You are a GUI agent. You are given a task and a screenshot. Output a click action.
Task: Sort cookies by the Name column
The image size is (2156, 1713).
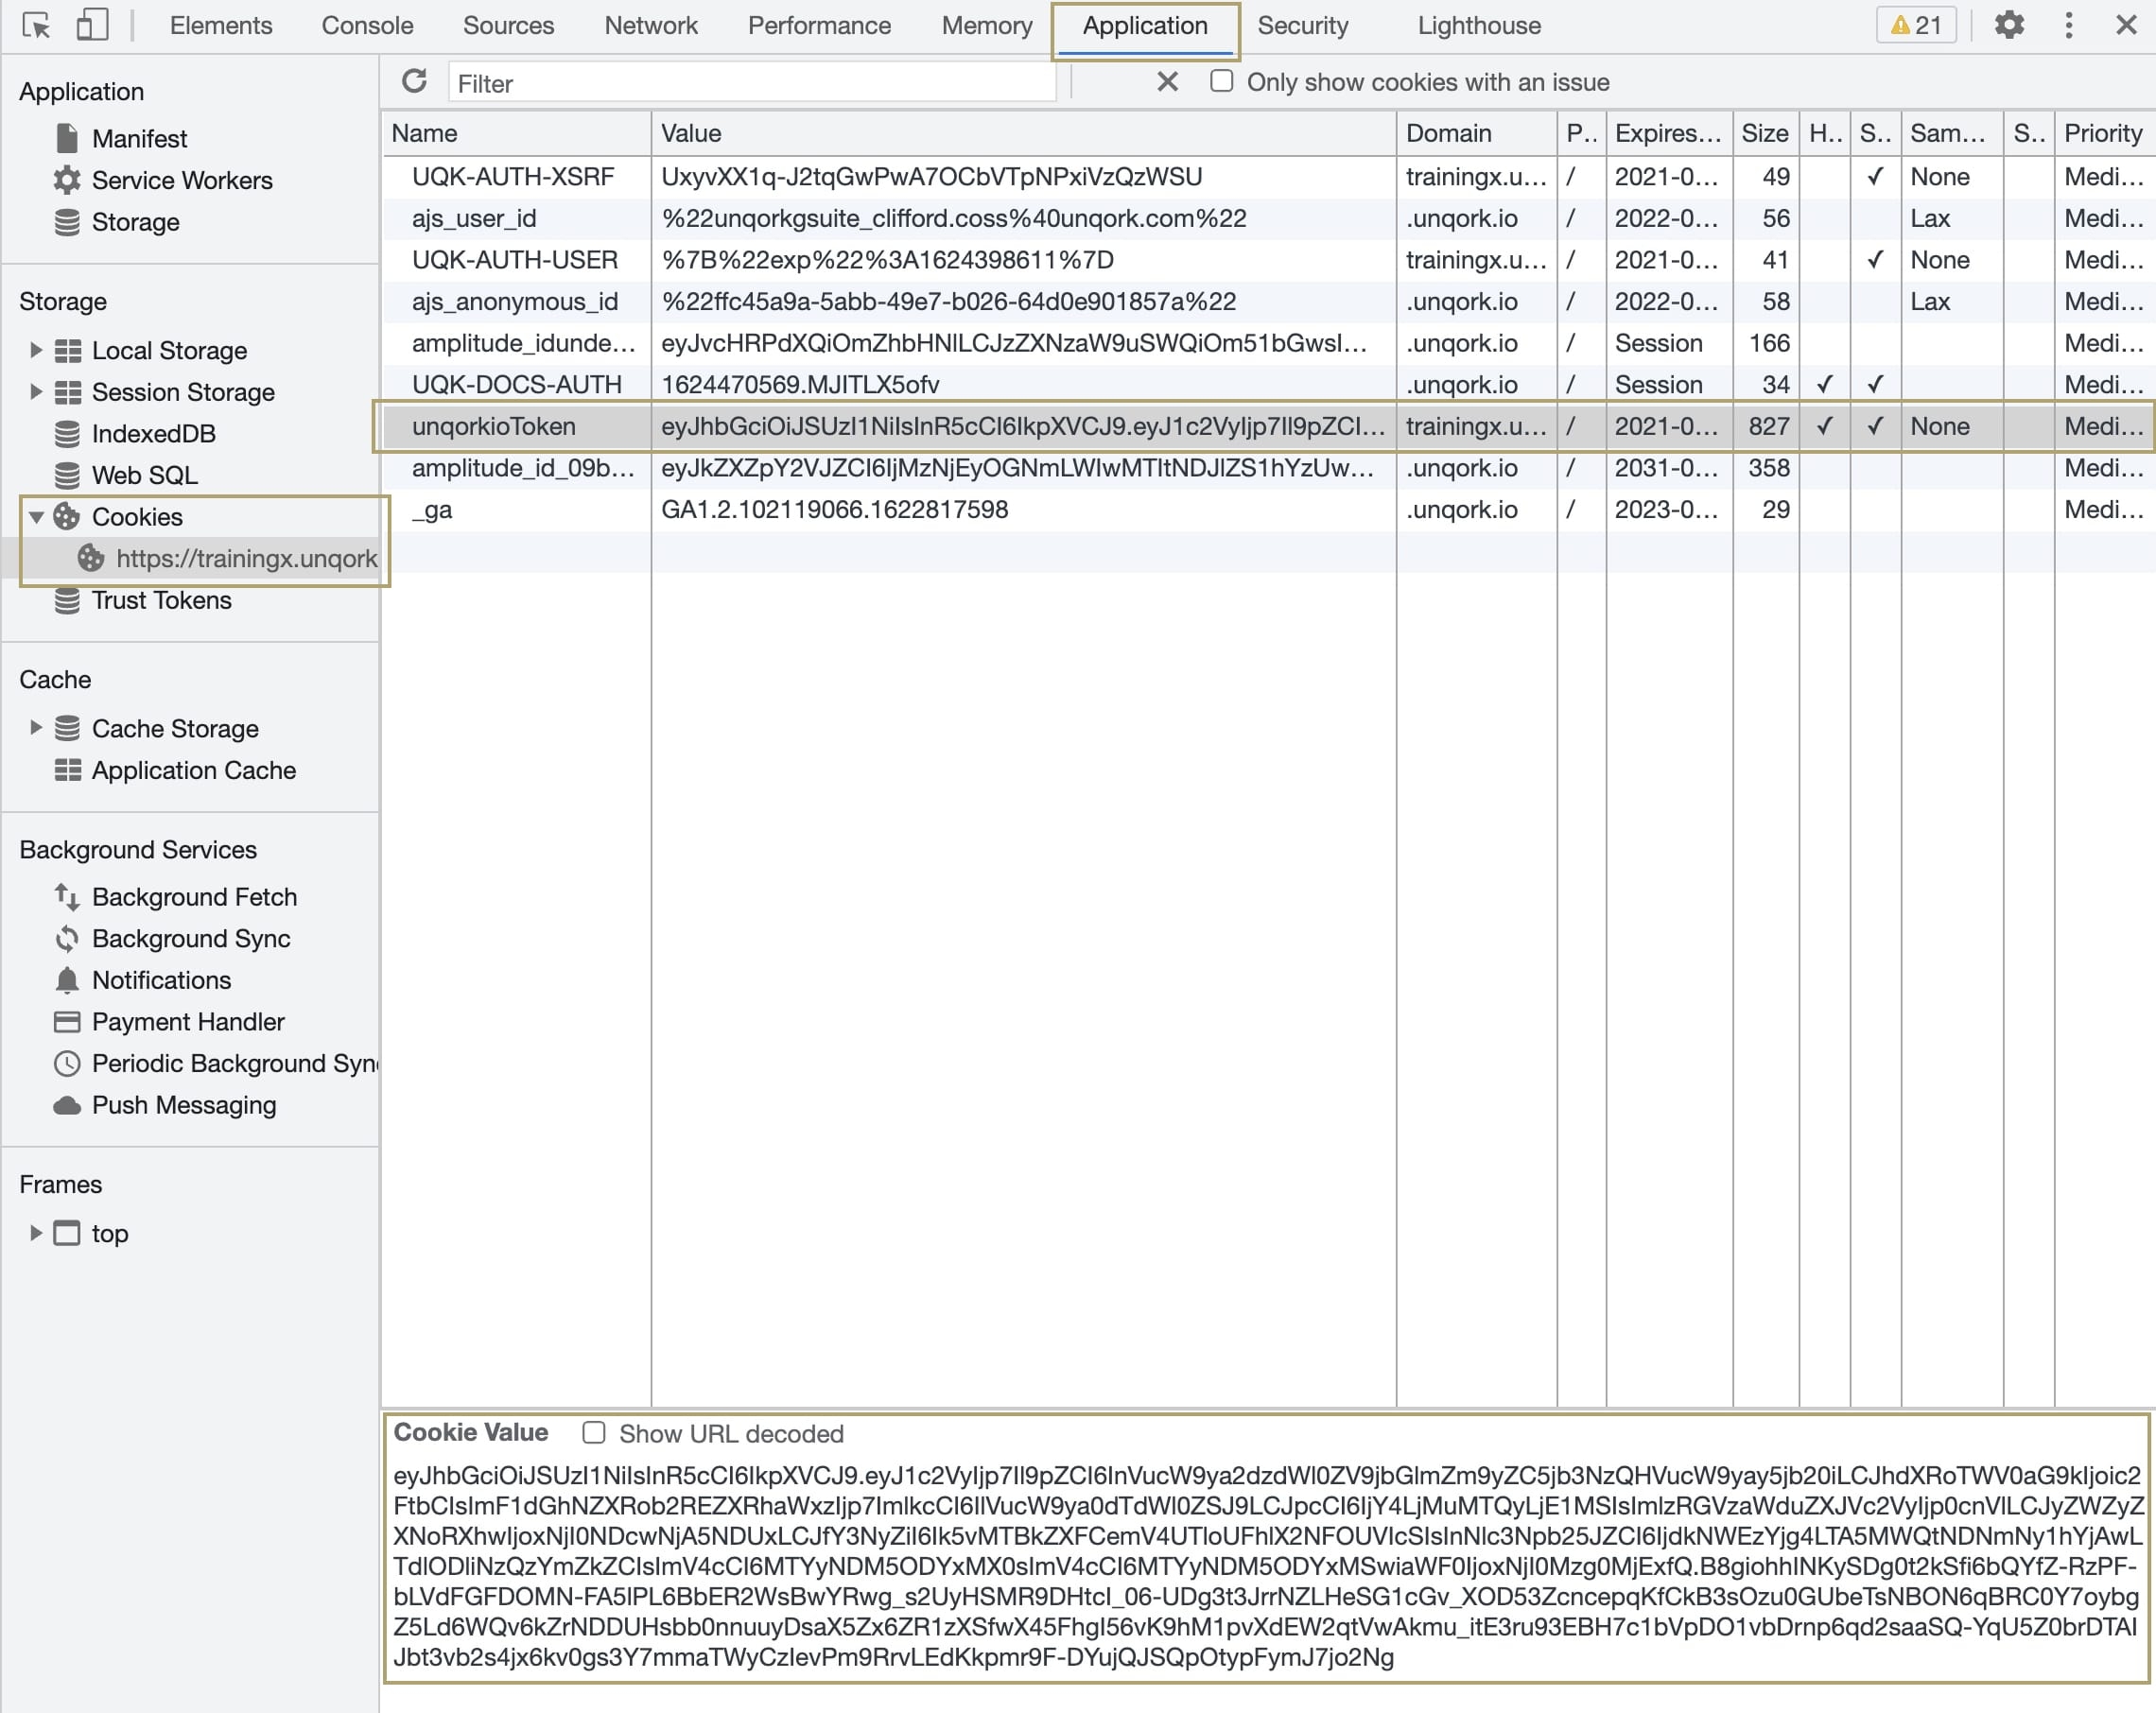coord(516,133)
